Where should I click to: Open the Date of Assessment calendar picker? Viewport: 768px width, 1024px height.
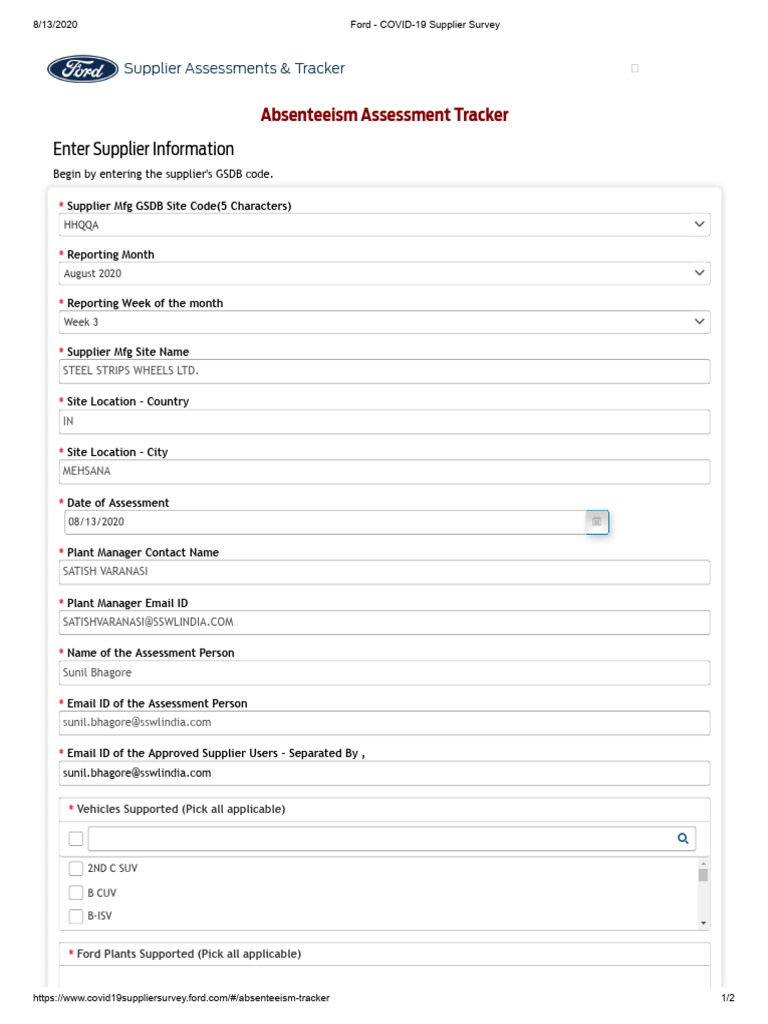tap(596, 521)
